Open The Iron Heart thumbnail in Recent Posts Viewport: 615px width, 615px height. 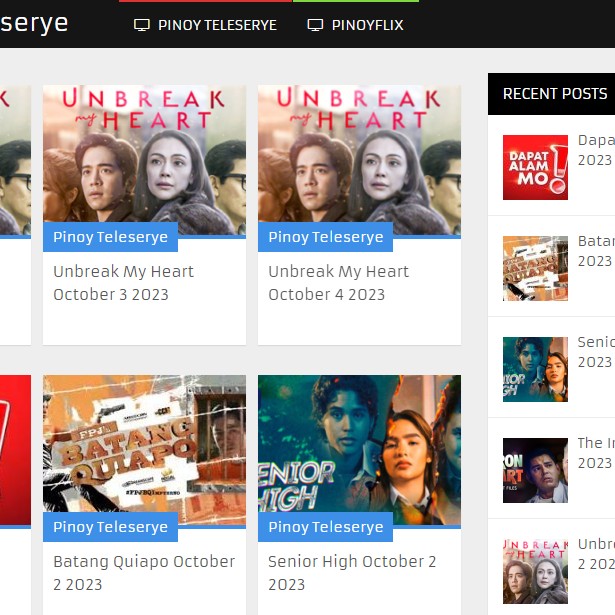coord(535,470)
